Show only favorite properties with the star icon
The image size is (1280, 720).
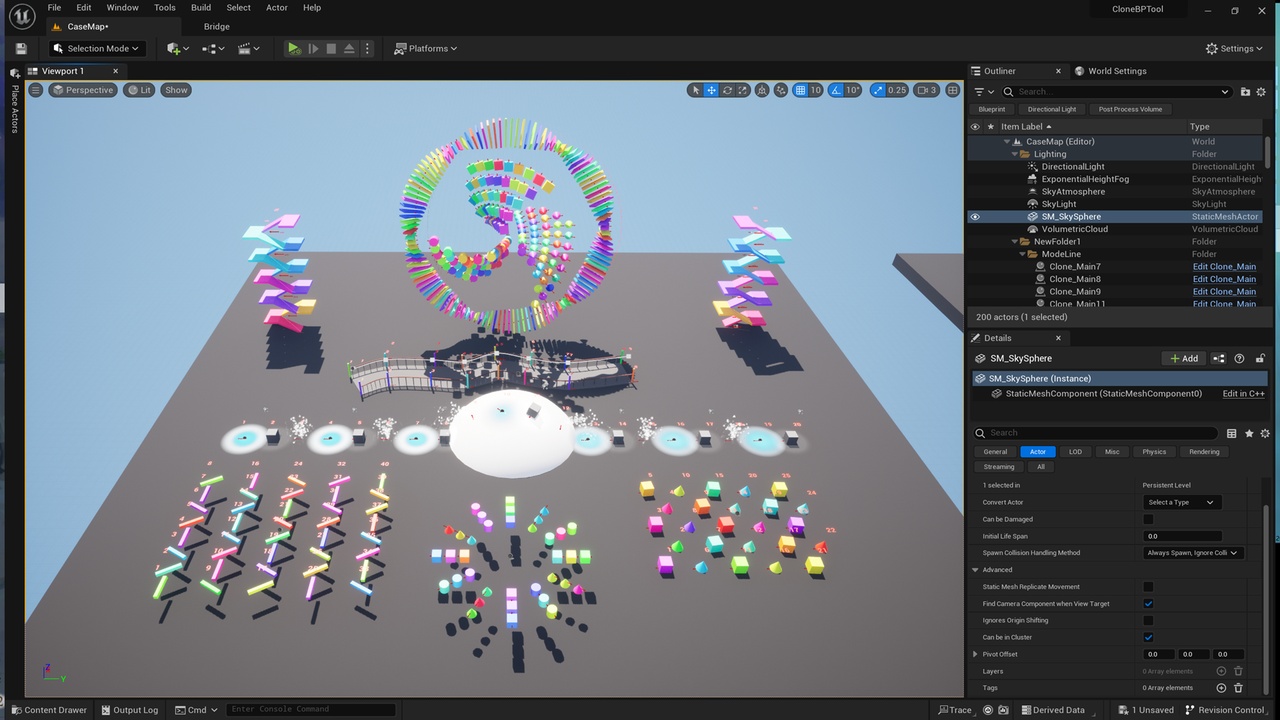tap(1249, 433)
